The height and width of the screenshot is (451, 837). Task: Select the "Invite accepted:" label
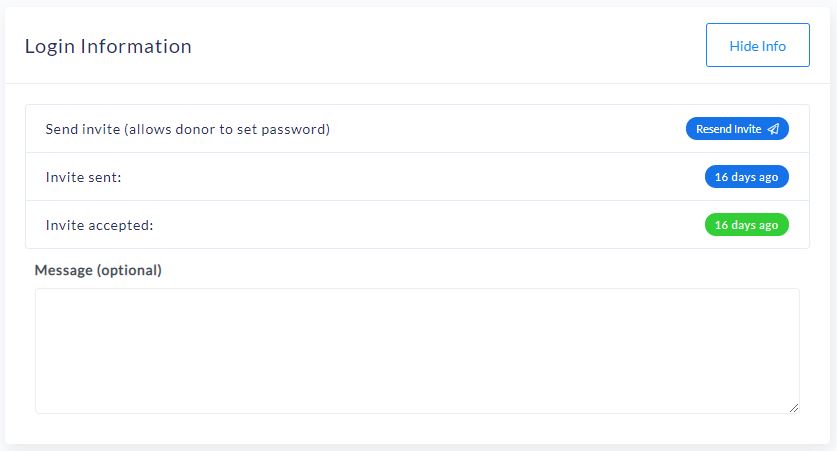coord(99,225)
